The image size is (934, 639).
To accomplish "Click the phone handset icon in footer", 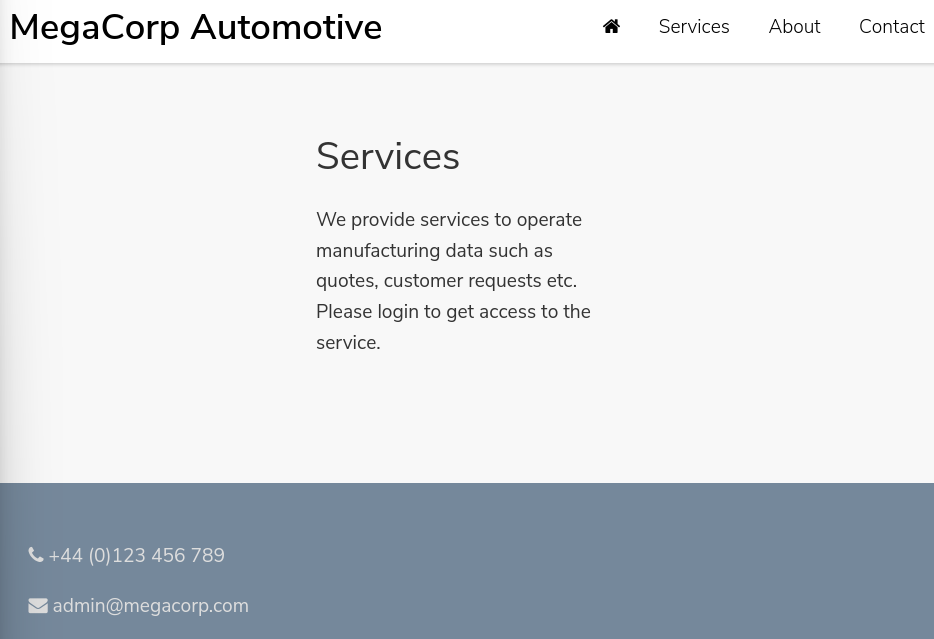I will (36, 555).
